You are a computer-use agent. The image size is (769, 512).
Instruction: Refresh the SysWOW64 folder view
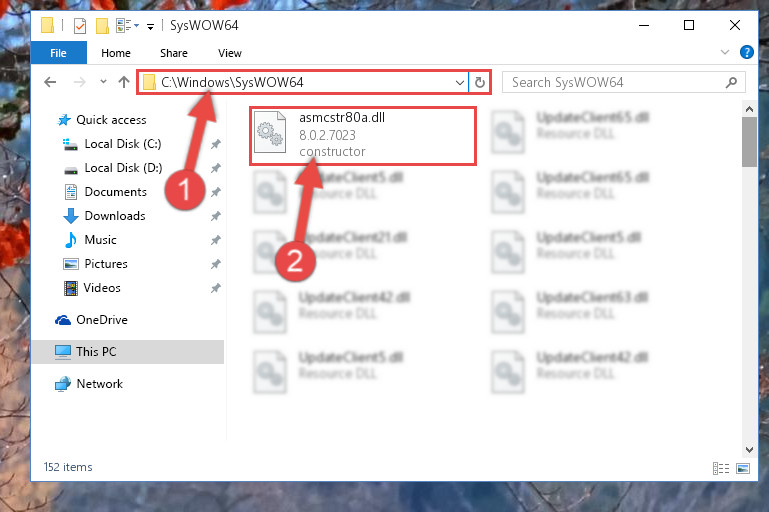[480, 82]
